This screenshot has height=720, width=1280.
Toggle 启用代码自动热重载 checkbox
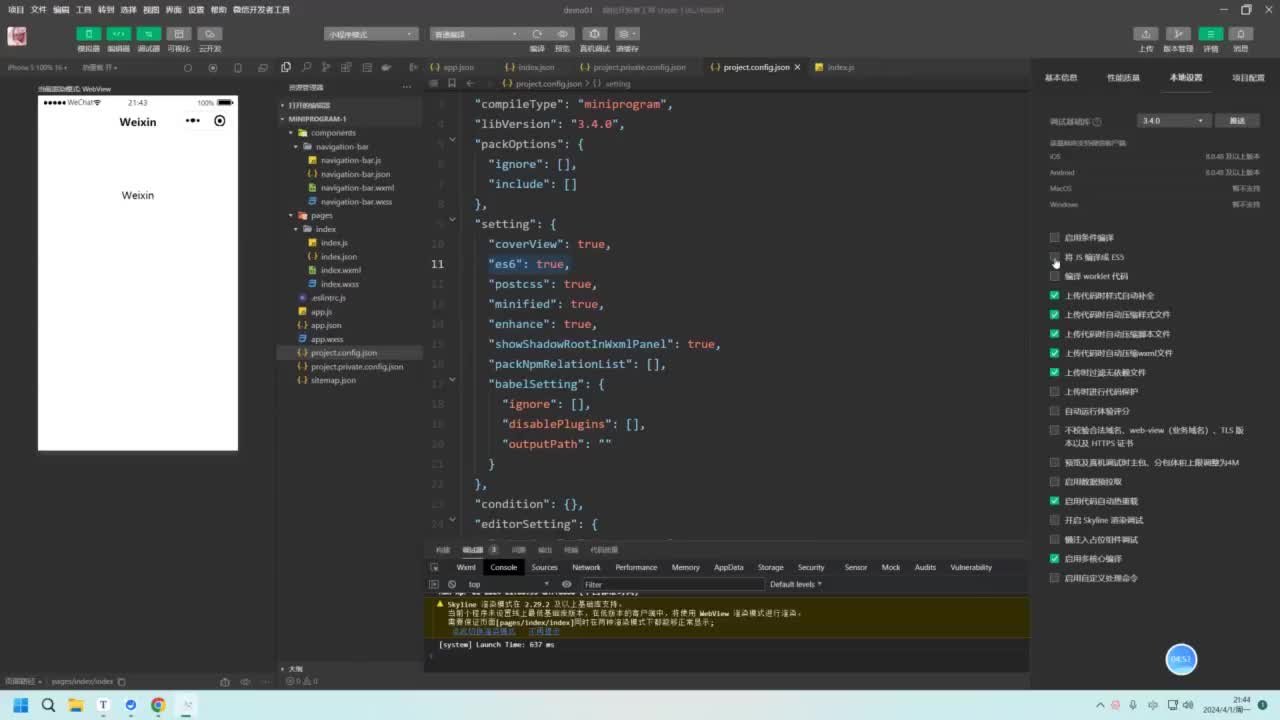point(1054,501)
